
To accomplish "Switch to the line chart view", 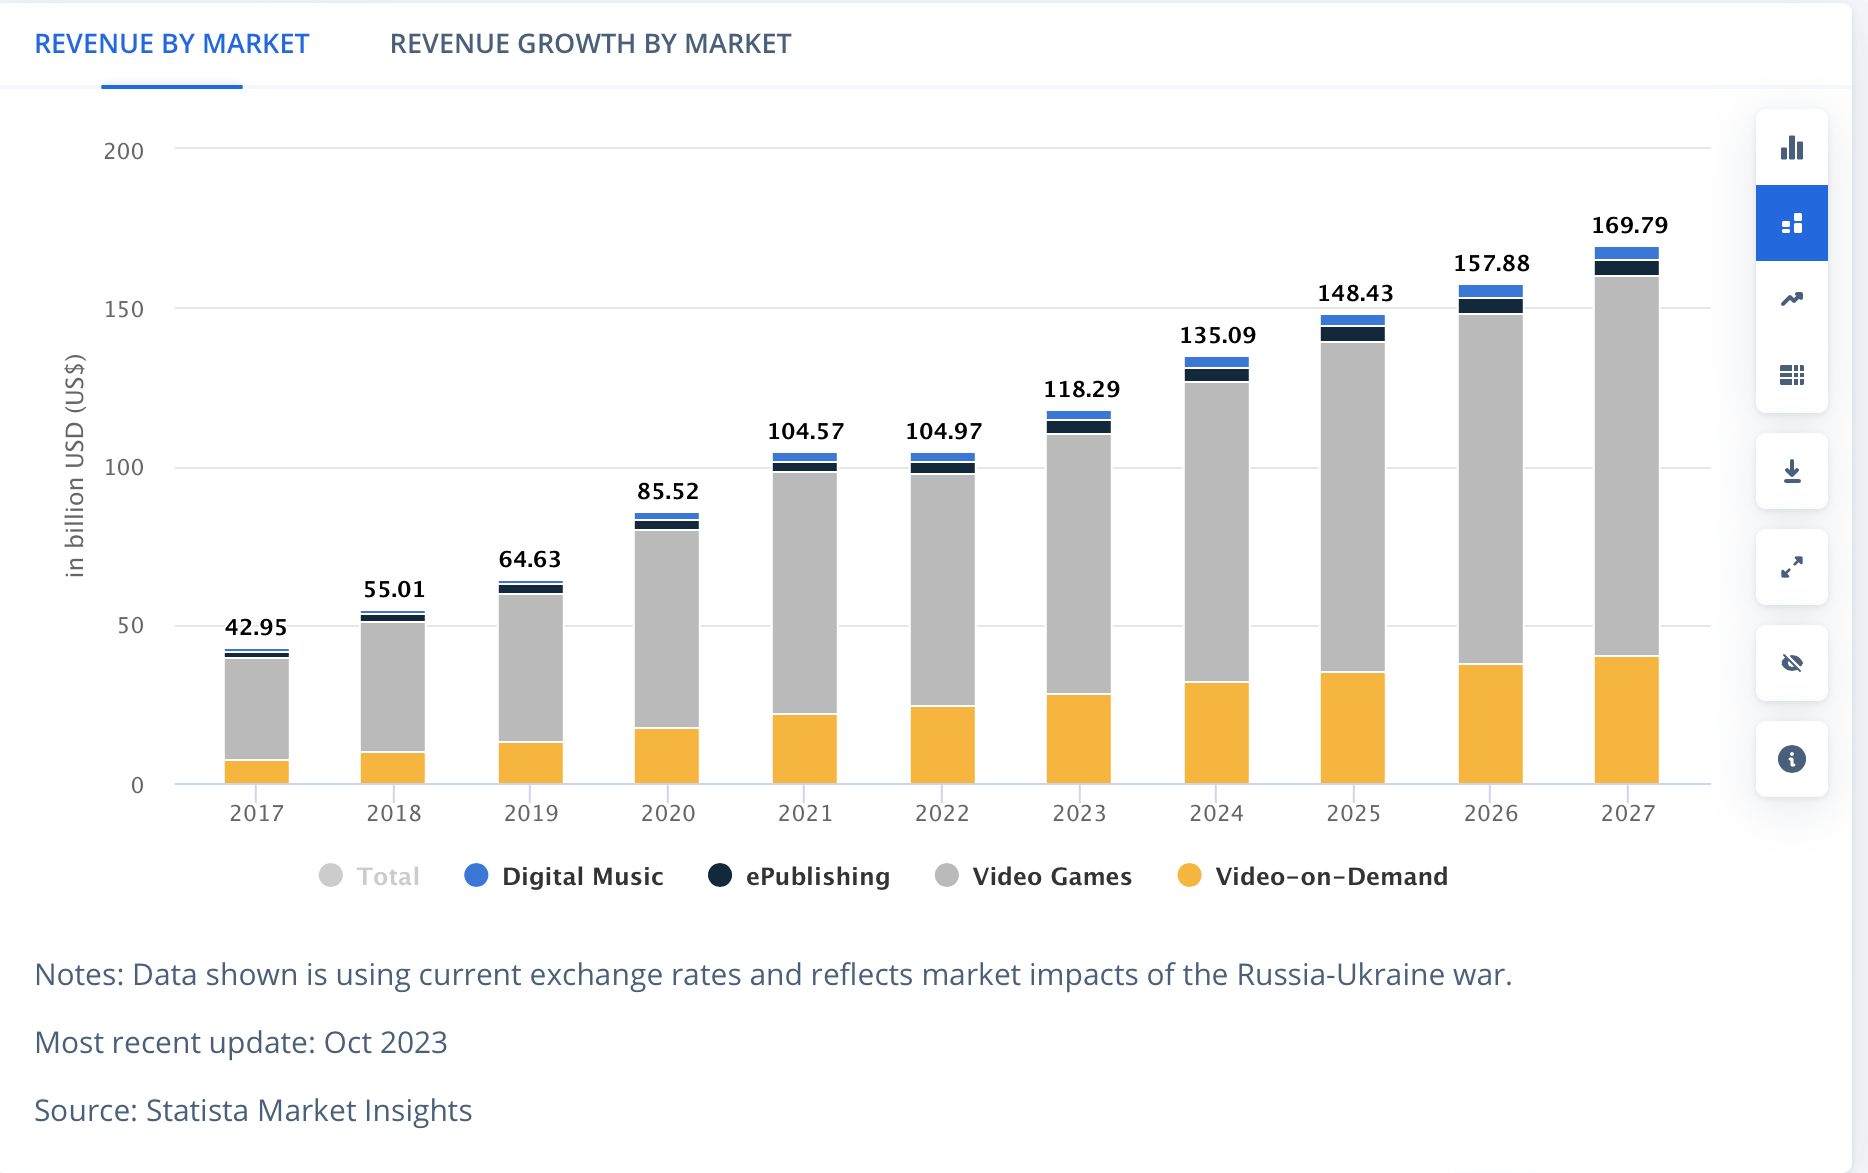I will pos(1791,297).
